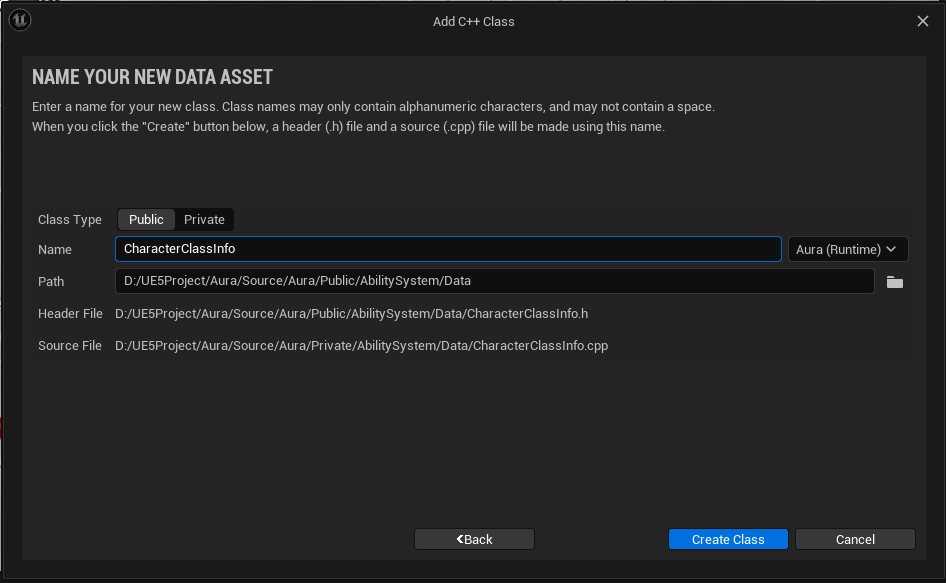Open the folder browser for Path
This screenshot has width=946, height=583.
895,282
